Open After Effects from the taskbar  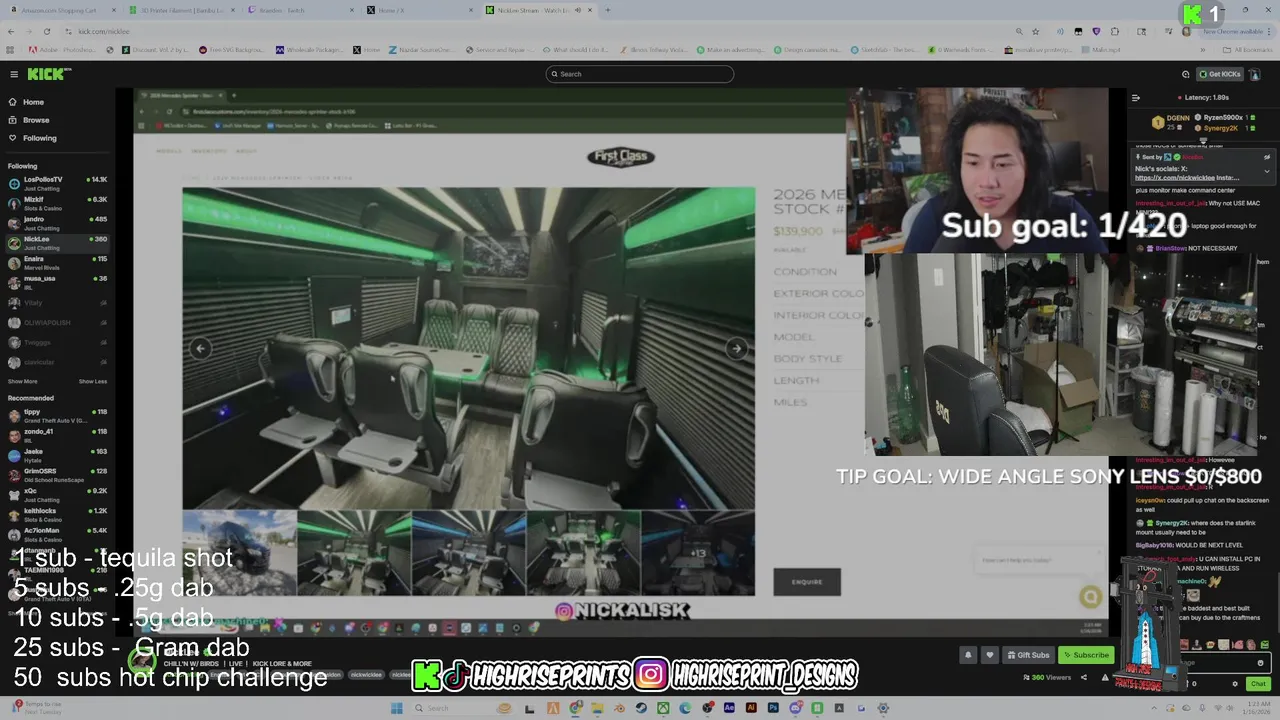[729, 708]
